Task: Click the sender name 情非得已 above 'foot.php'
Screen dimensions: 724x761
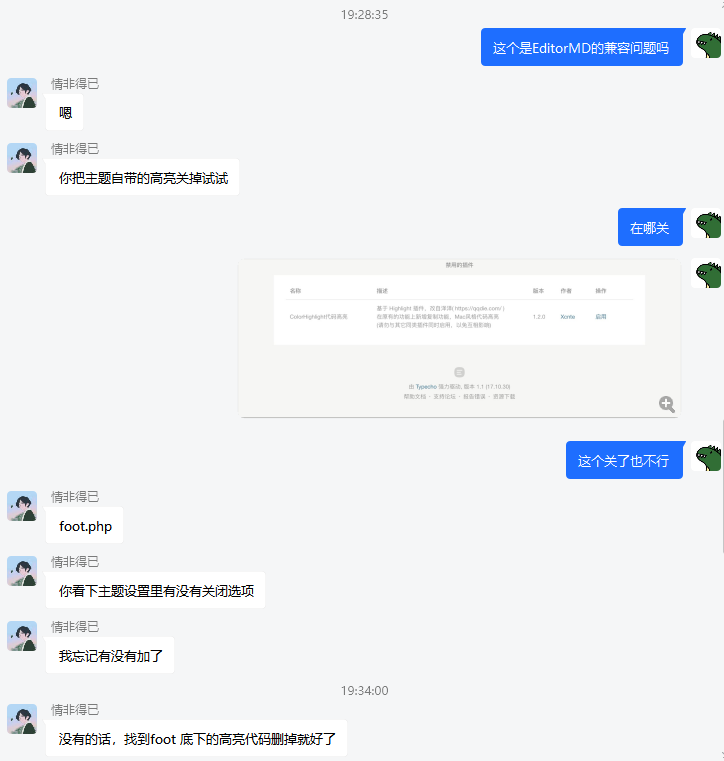Action: coord(75,497)
